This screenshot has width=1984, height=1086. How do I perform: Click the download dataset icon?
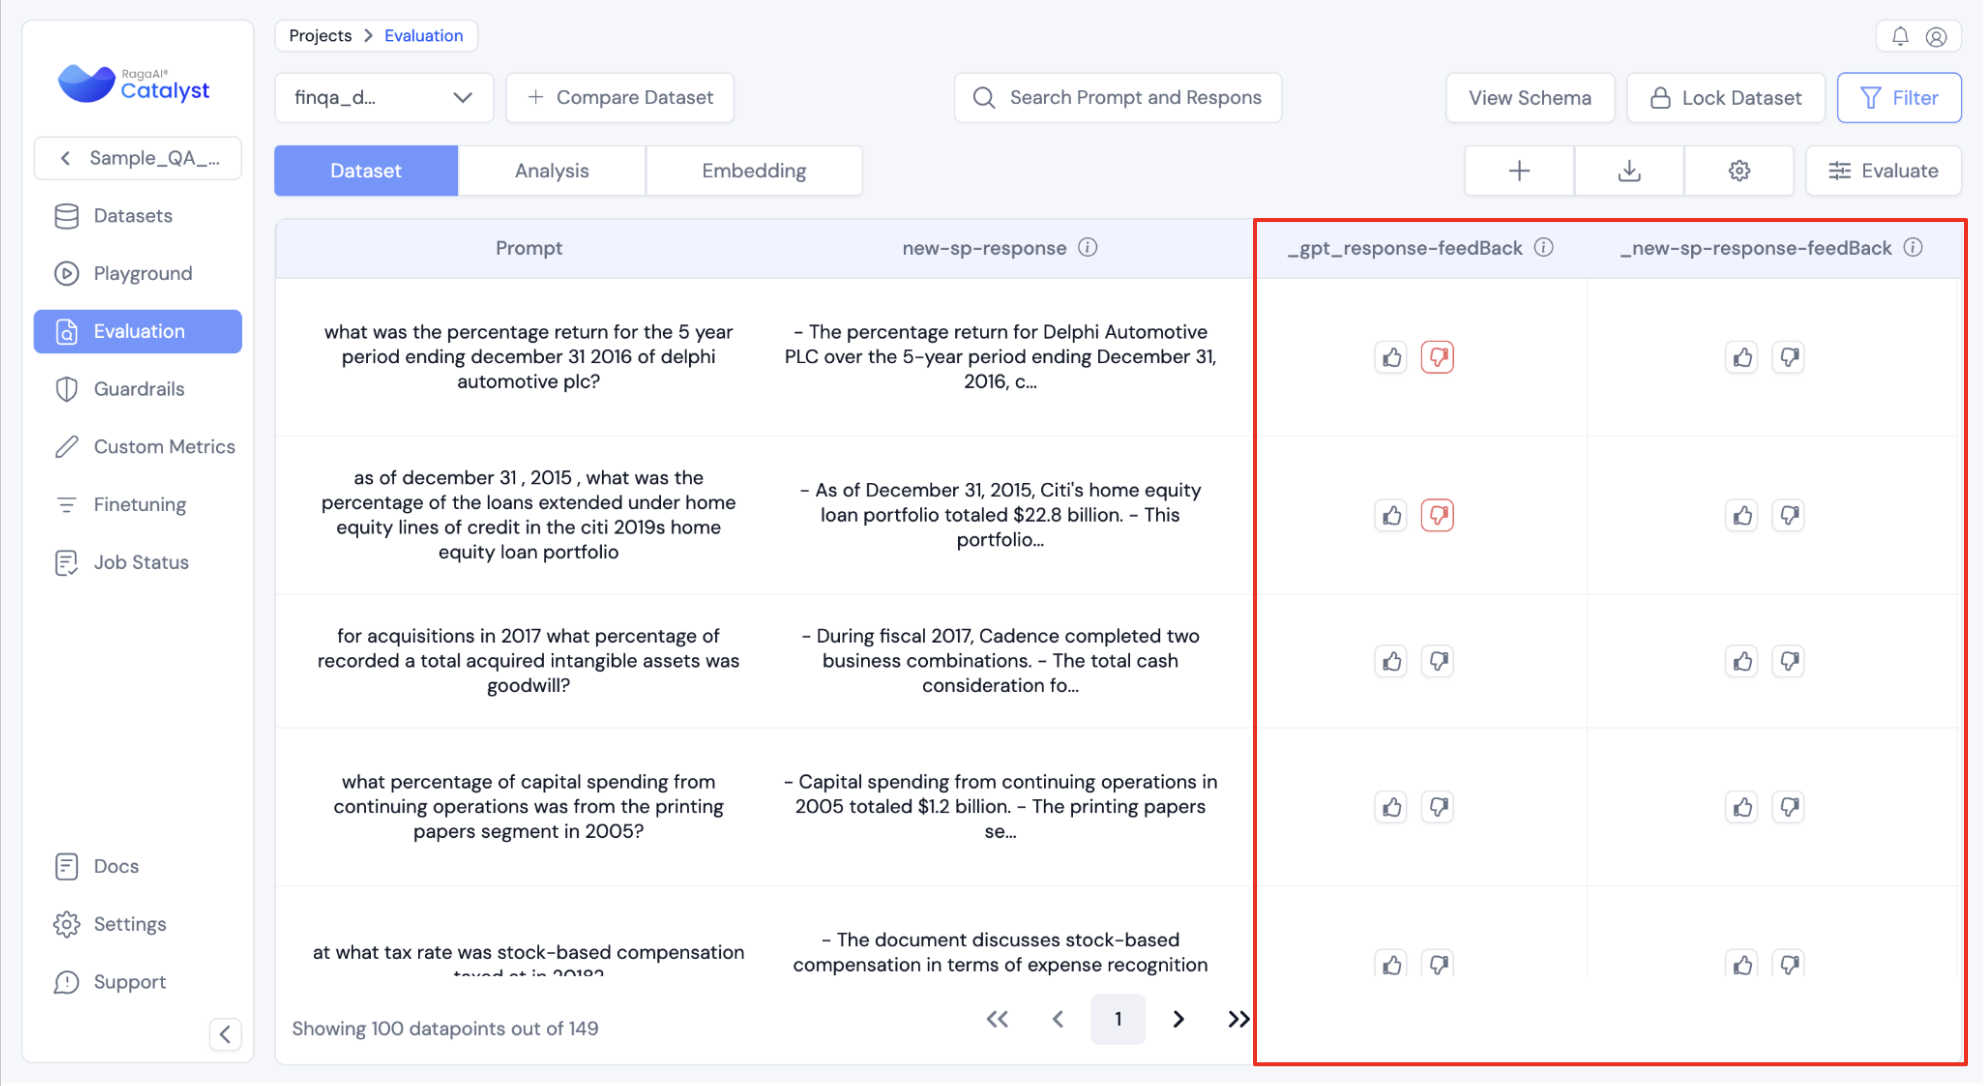tap(1629, 171)
